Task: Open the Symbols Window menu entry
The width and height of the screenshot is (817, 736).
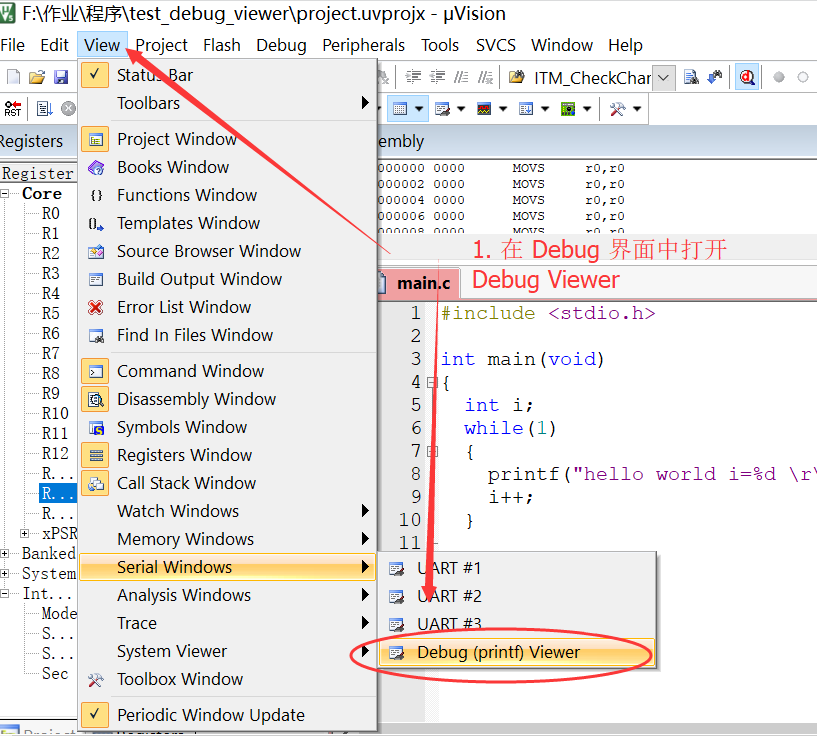Action: coord(228,427)
